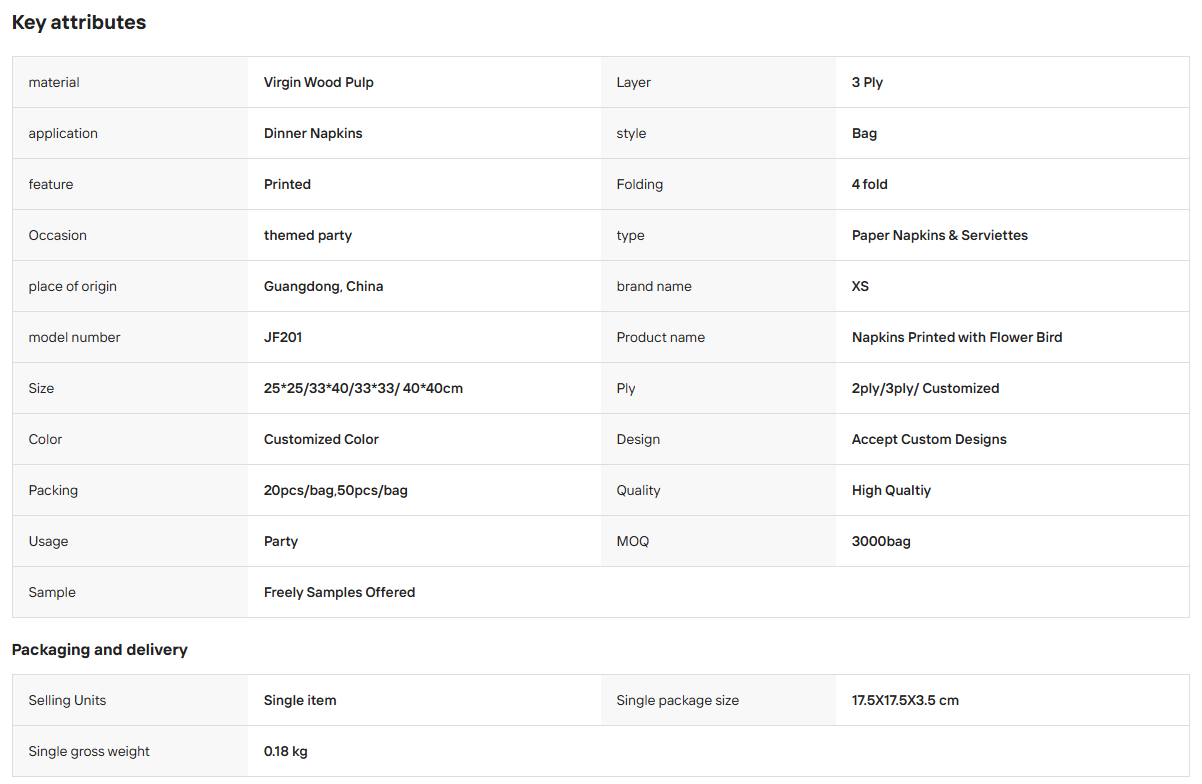This screenshot has height=784, width=1202.
Task: Select single package size 17.5X17.5X3.5 cm
Action: (x=905, y=700)
